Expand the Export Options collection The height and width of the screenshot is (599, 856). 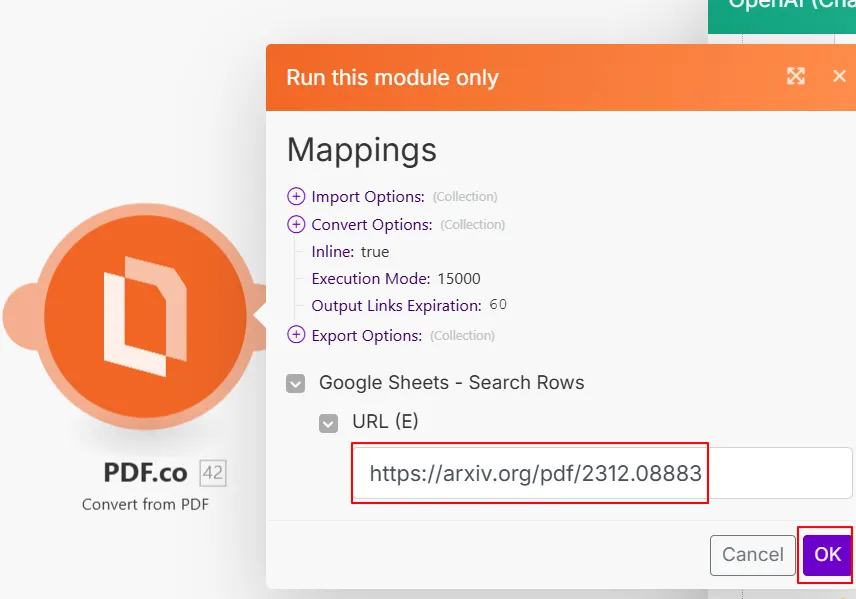(x=296, y=334)
